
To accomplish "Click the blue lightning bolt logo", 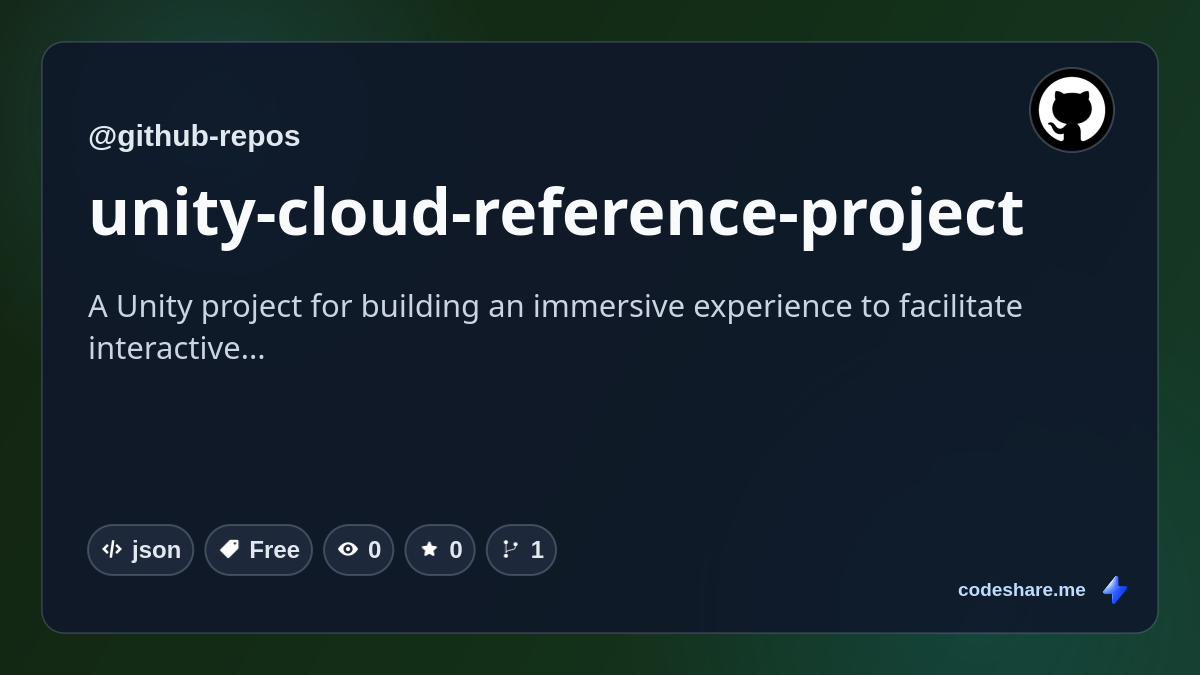I will tap(1115, 590).
